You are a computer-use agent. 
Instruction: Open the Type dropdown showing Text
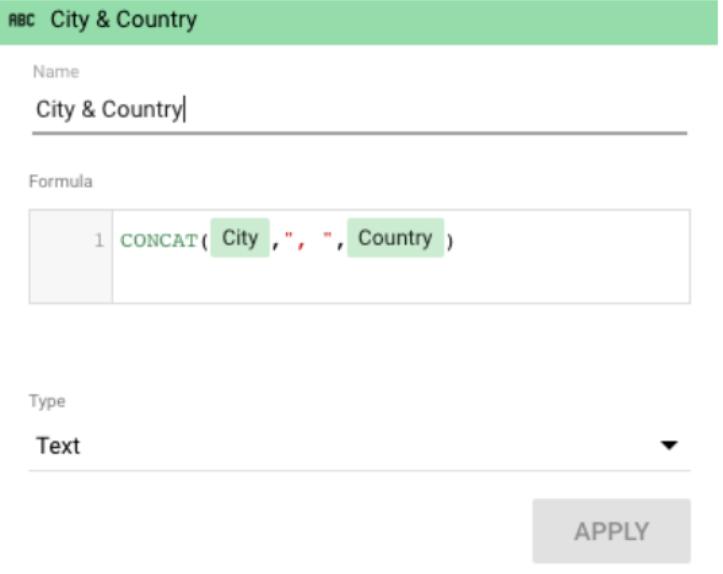[340, 446]
